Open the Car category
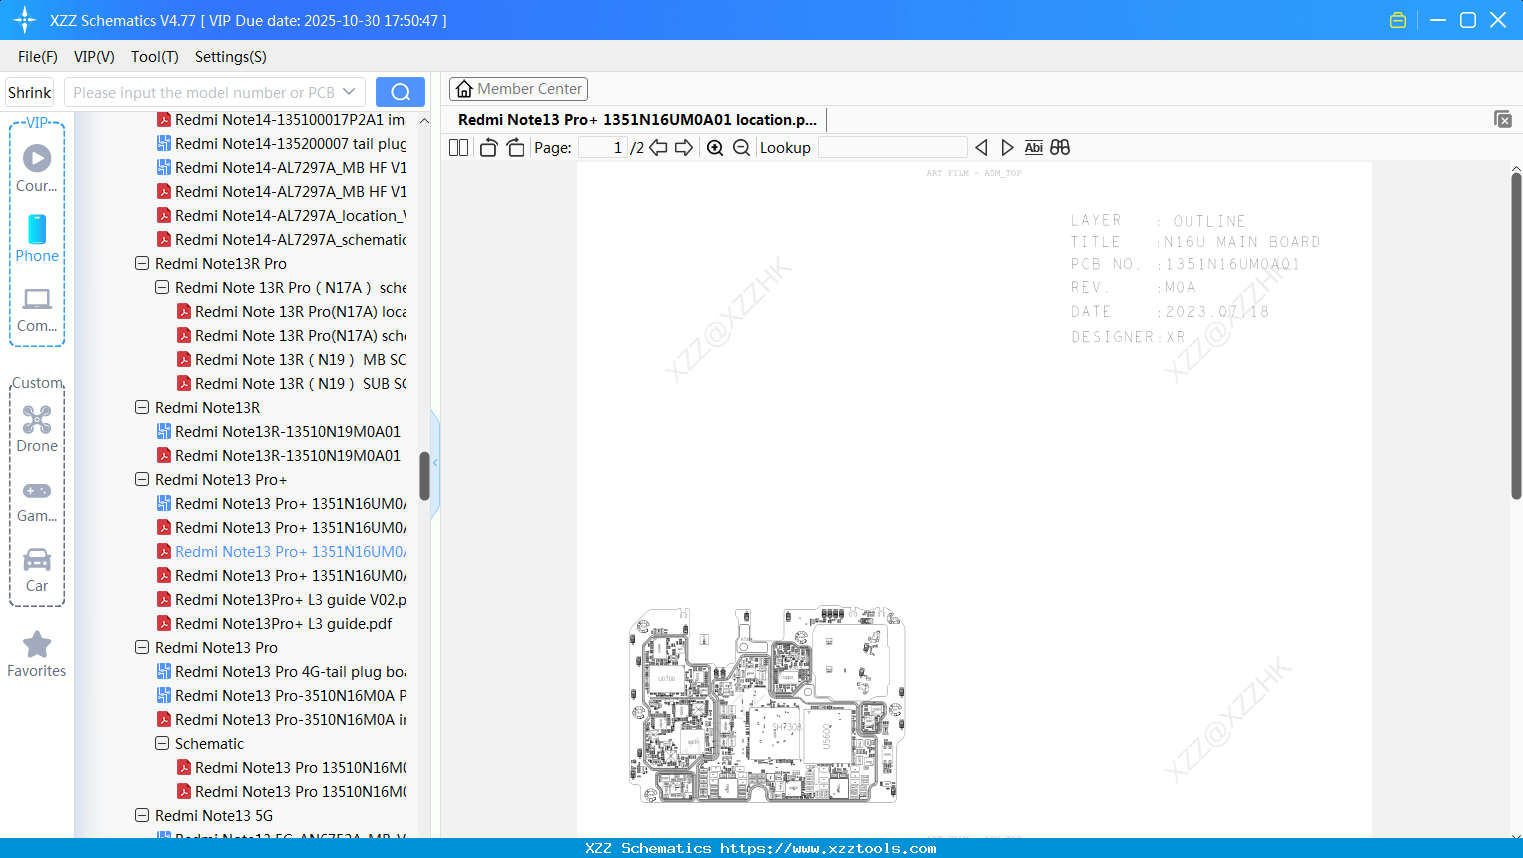 point(37,569)
